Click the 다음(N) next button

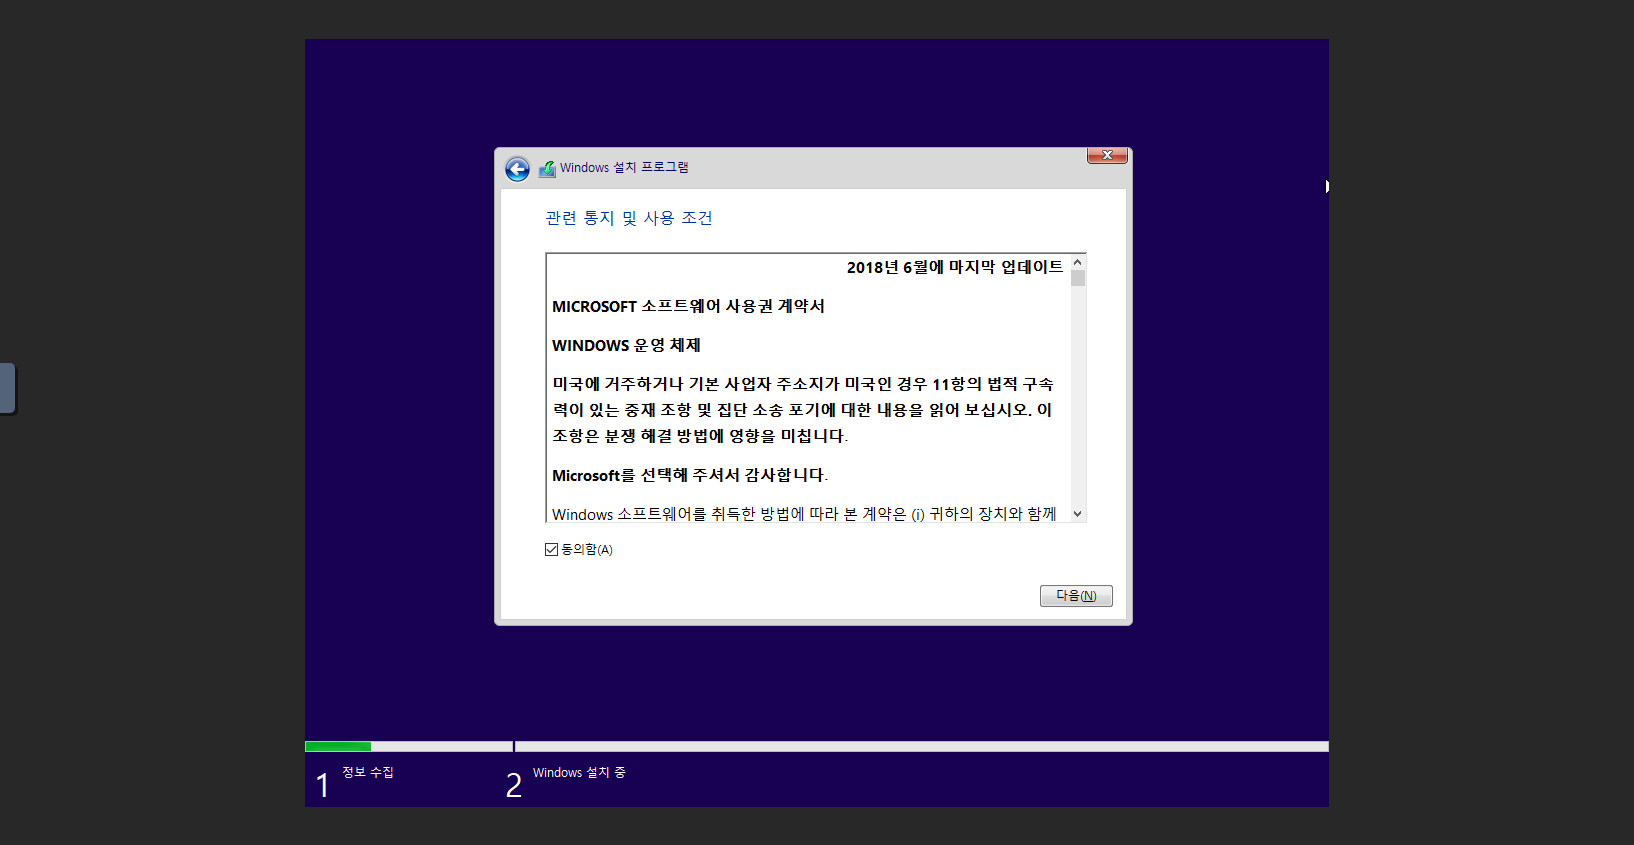point(1076,596)
